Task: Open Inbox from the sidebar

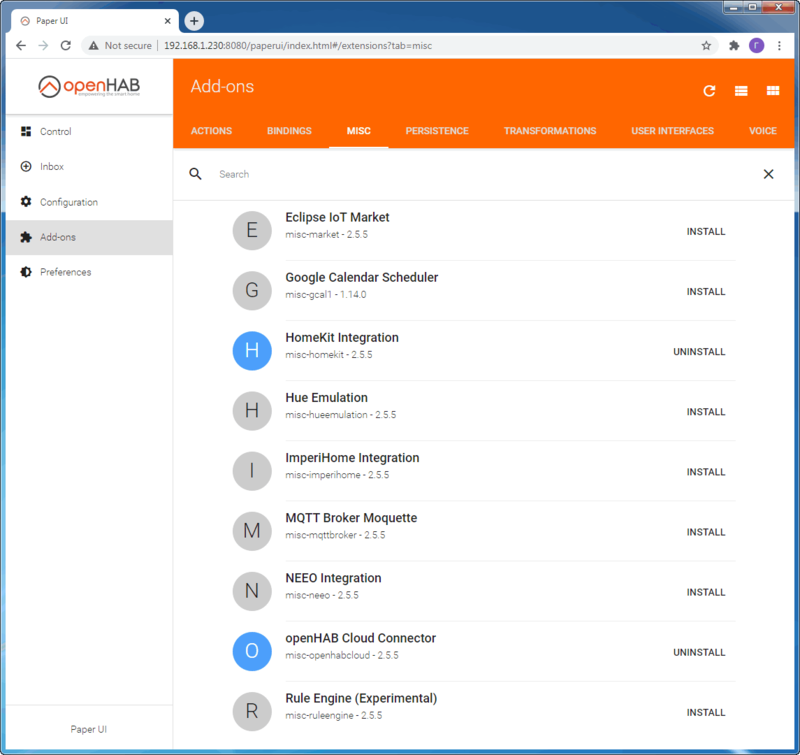Action: tap(51, 167)
